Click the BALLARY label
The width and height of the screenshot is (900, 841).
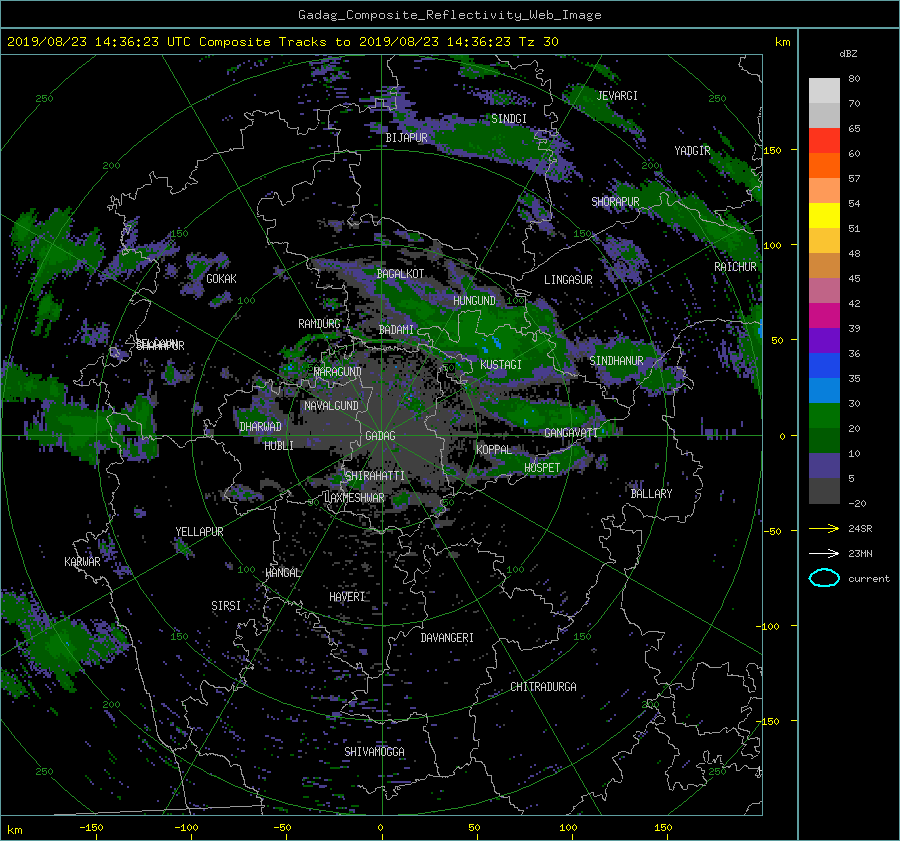coord(651,494)
